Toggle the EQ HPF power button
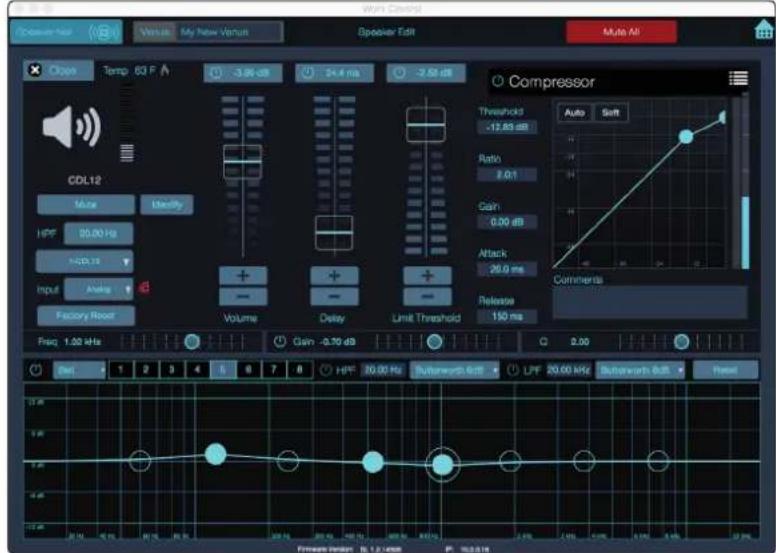Viewport: 776px width, 553px height. click(x=326, y=370)
